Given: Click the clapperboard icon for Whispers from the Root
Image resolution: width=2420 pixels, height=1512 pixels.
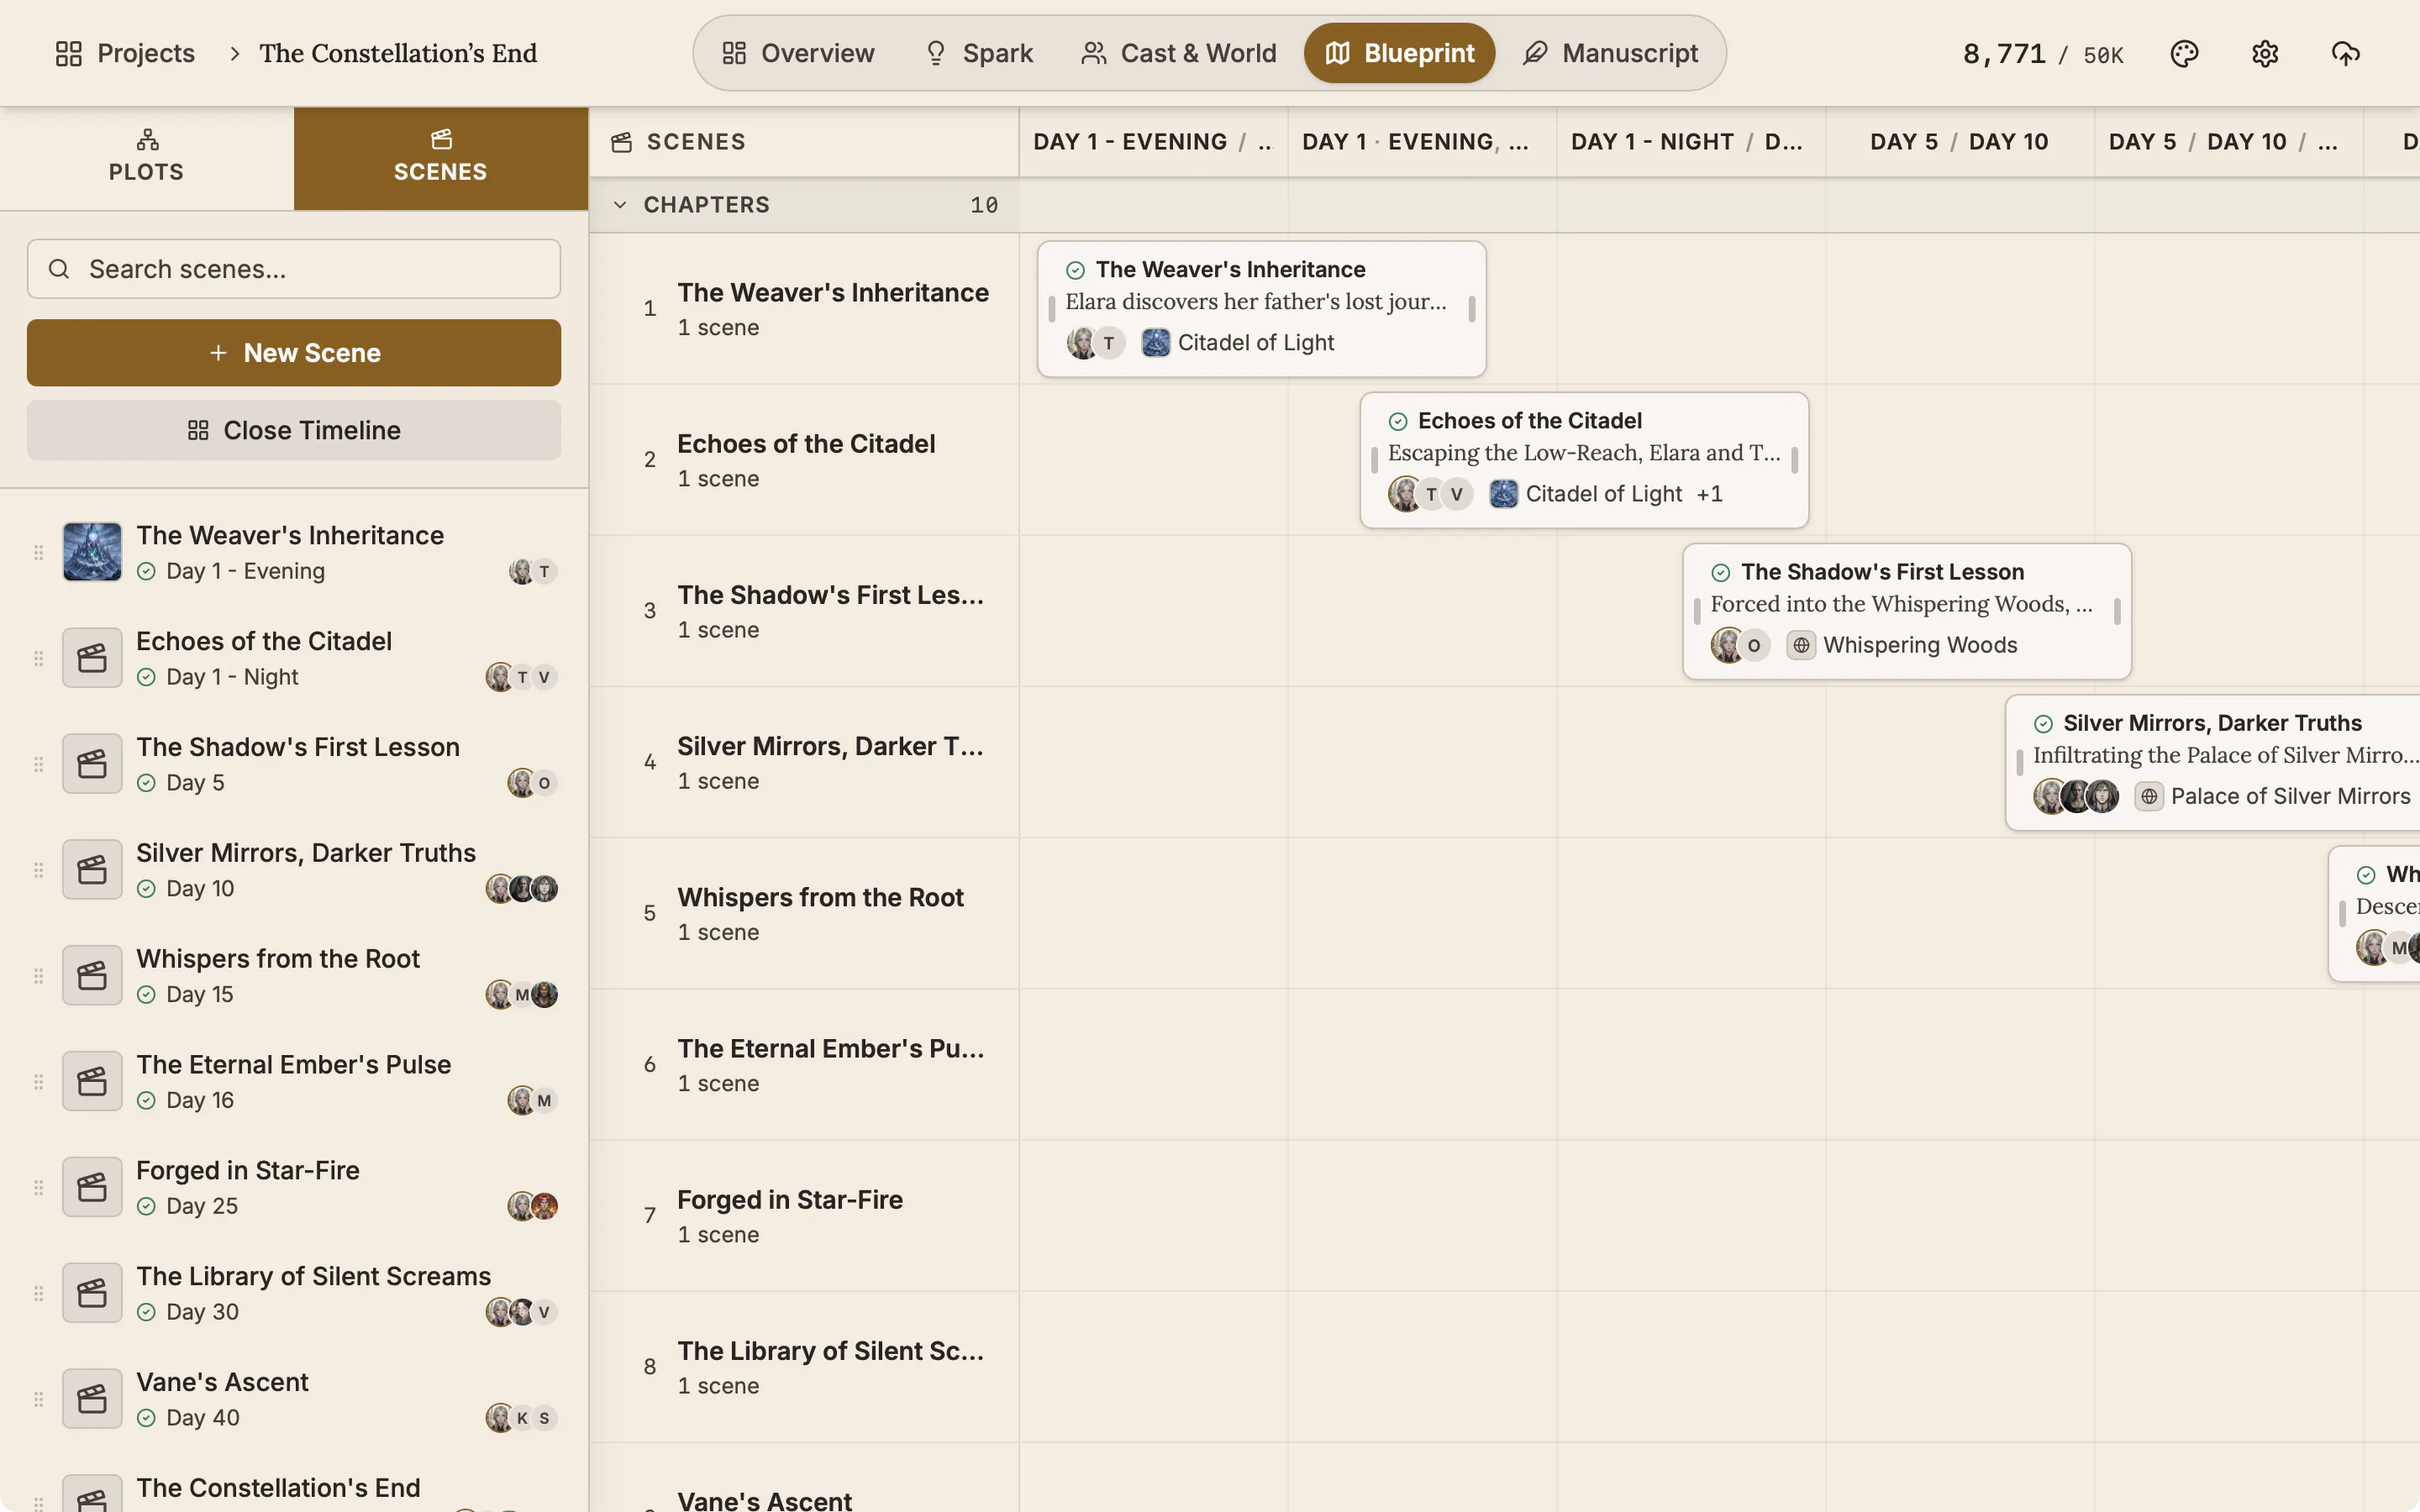Looking at the screenshot, I should click(x=92, y=975).
